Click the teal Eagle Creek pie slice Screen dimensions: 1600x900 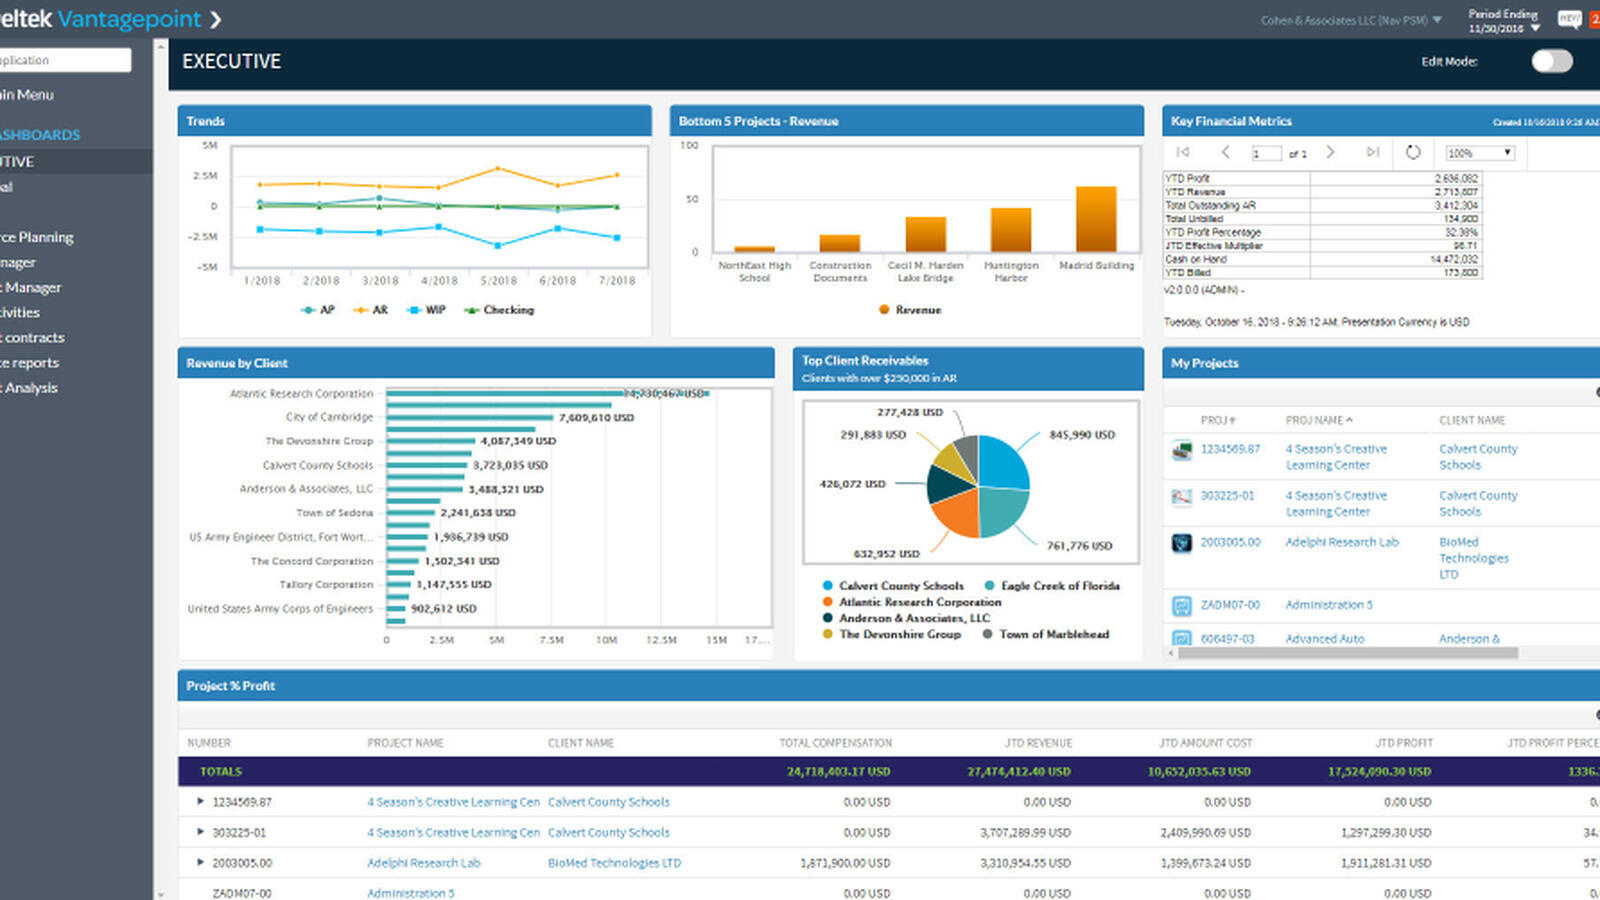1001,511
